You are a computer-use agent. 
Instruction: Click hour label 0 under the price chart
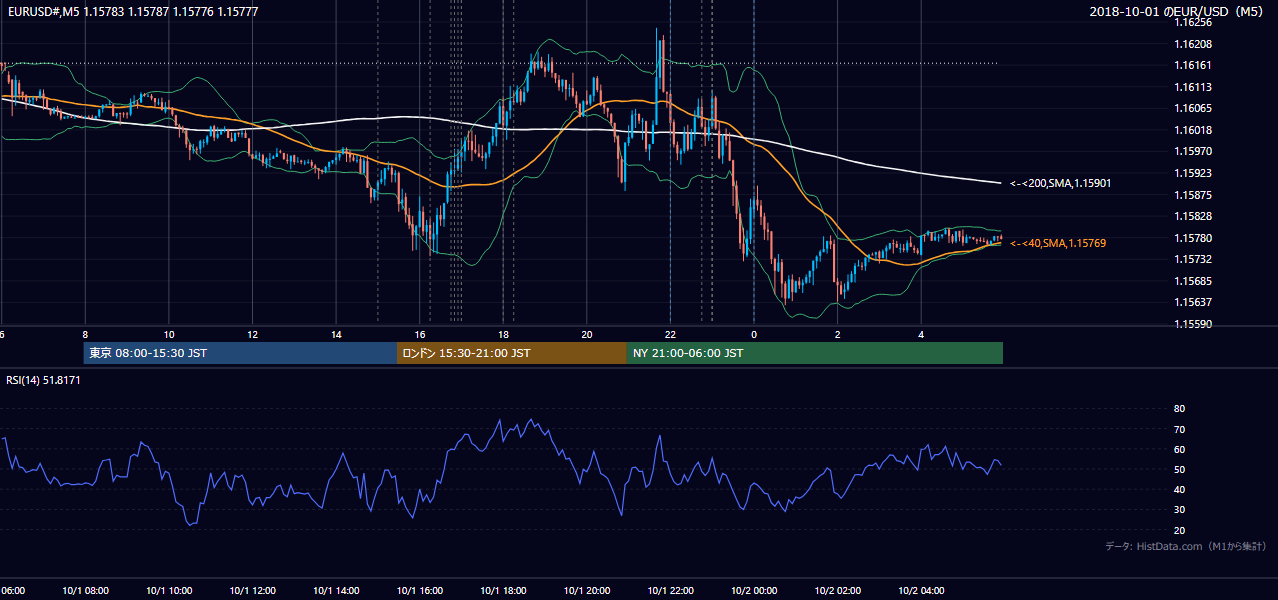pos(754,334)
